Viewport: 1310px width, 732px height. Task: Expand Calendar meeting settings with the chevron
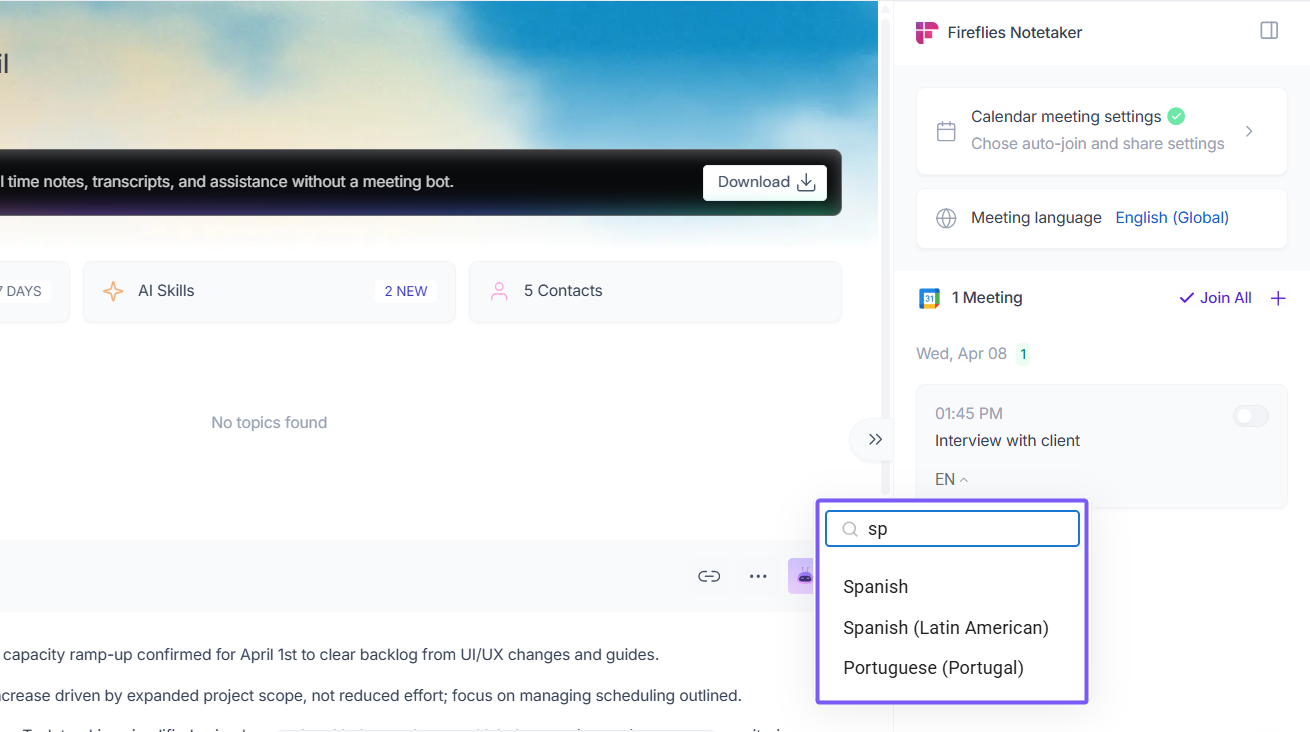click(1249, 131)
